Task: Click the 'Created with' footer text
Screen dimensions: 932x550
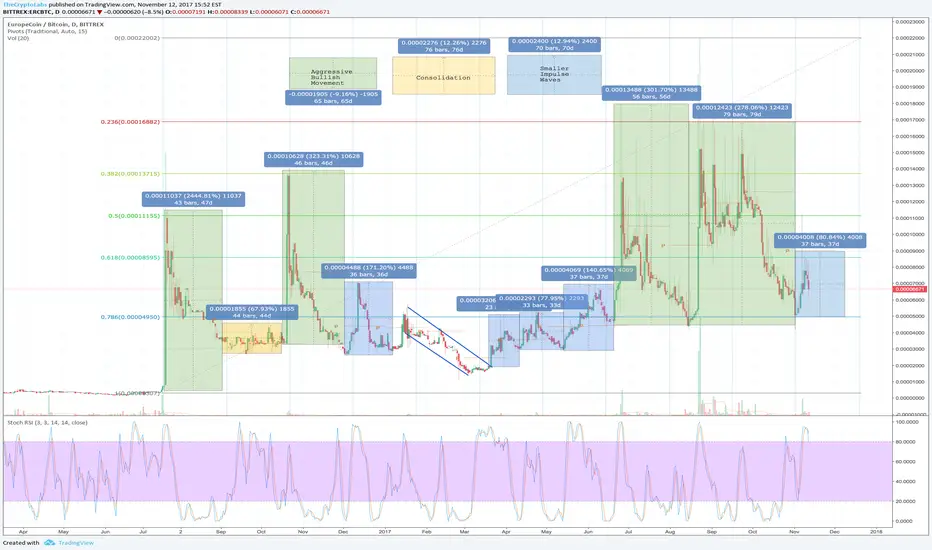Action: [x=21, y=542]
